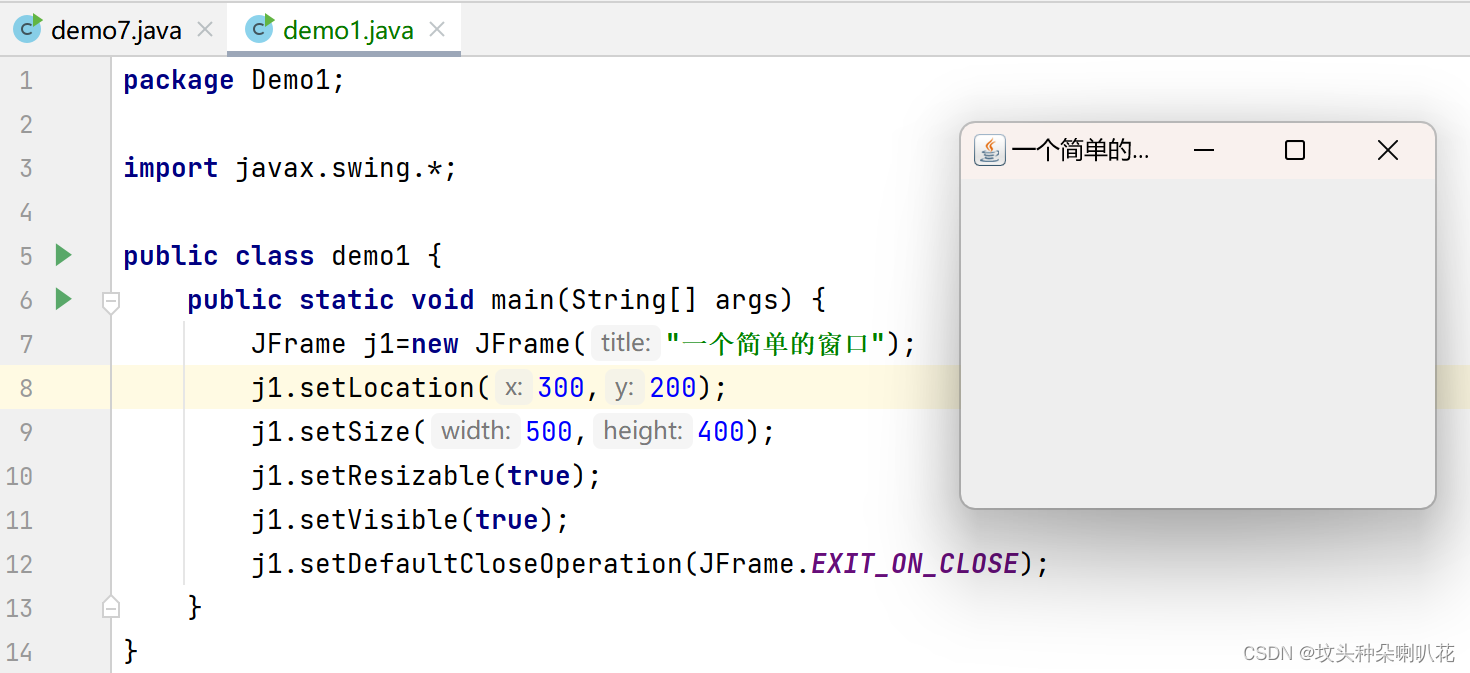Click the 'title:' parameter hint
This screenshot has height=673, width=1470.
[x=626, y=344]
